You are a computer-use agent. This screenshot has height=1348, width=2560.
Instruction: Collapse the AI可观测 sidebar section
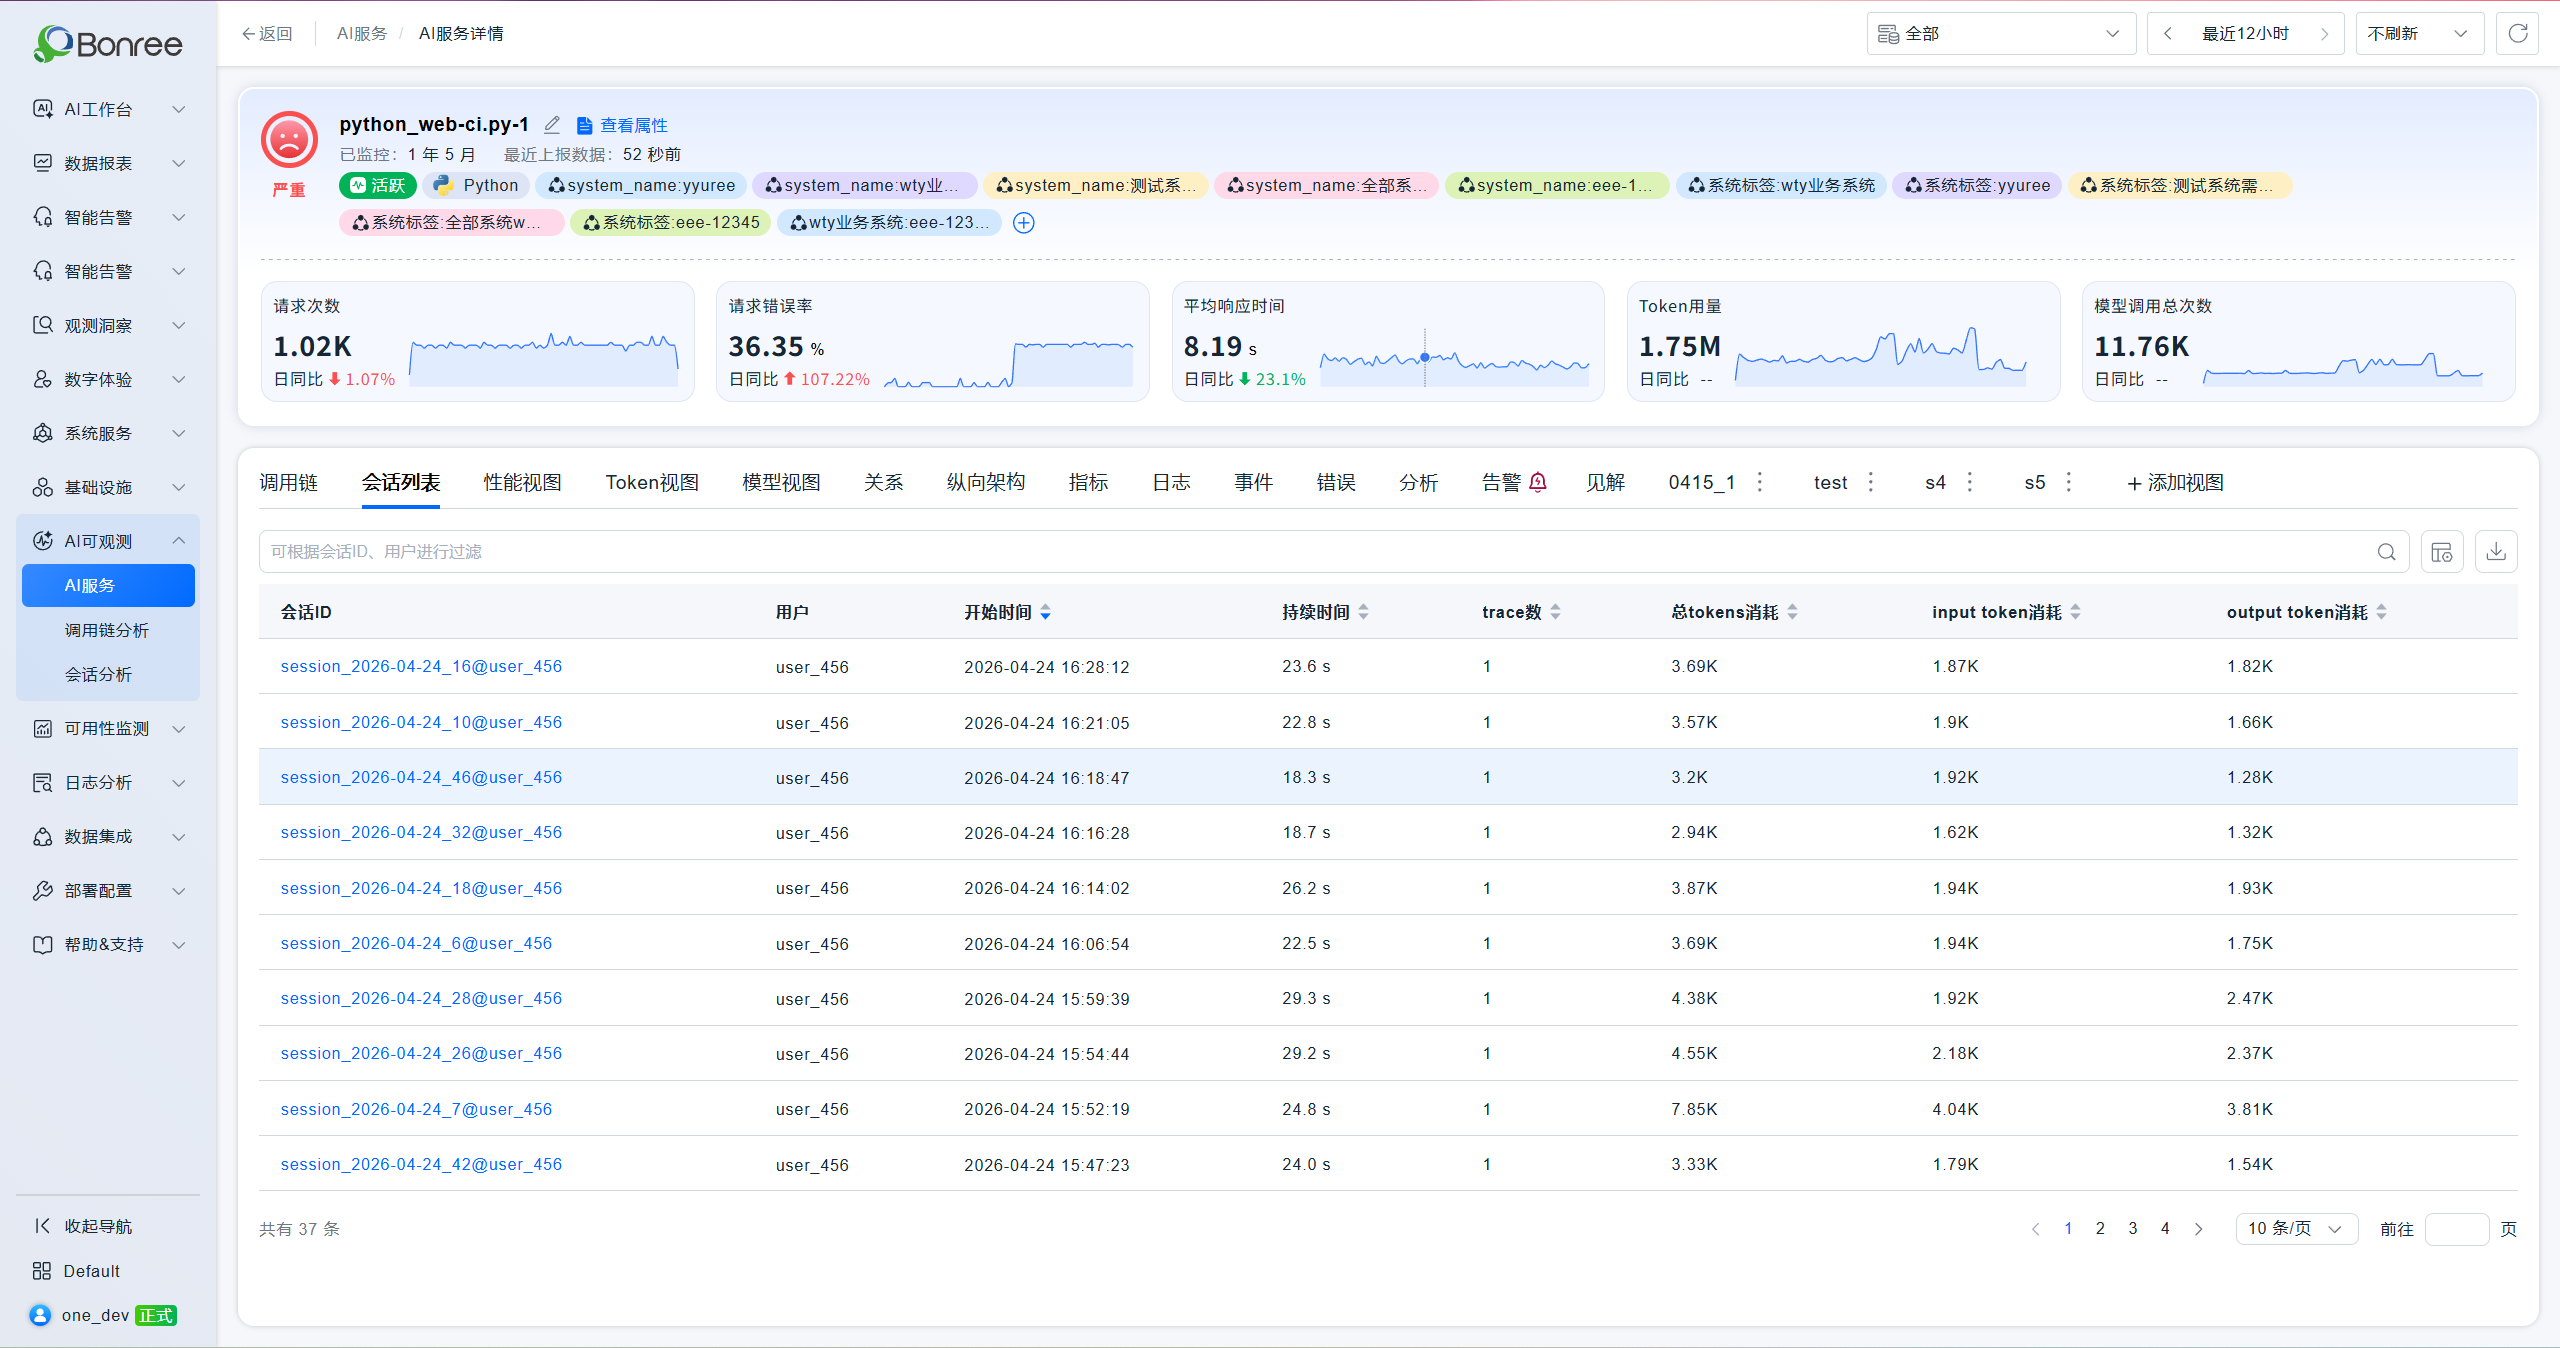[179, 541]
